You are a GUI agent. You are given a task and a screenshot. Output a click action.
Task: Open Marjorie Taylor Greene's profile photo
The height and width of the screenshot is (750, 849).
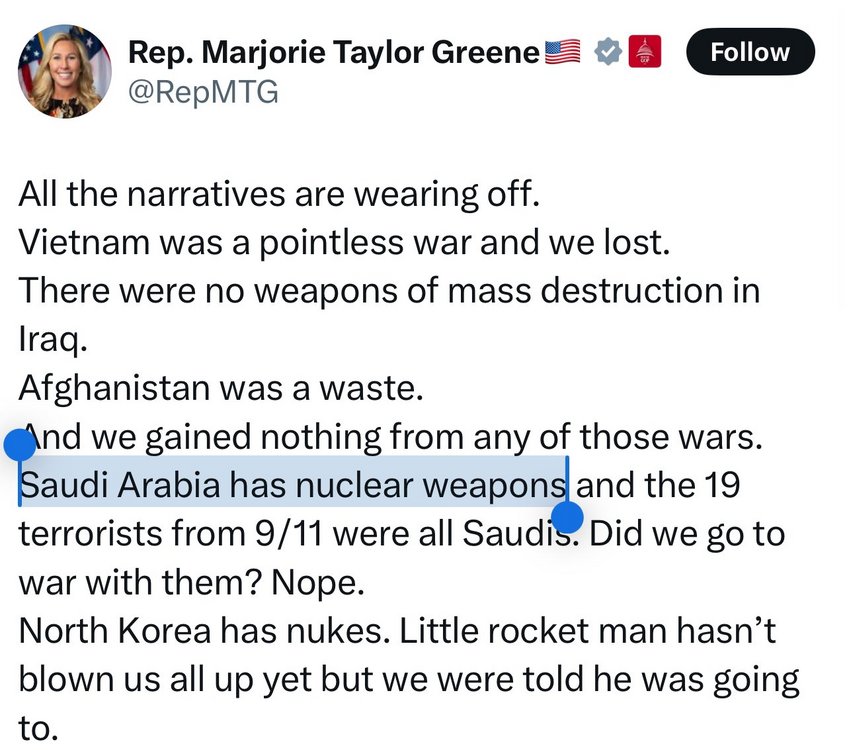tap(65, 71)
